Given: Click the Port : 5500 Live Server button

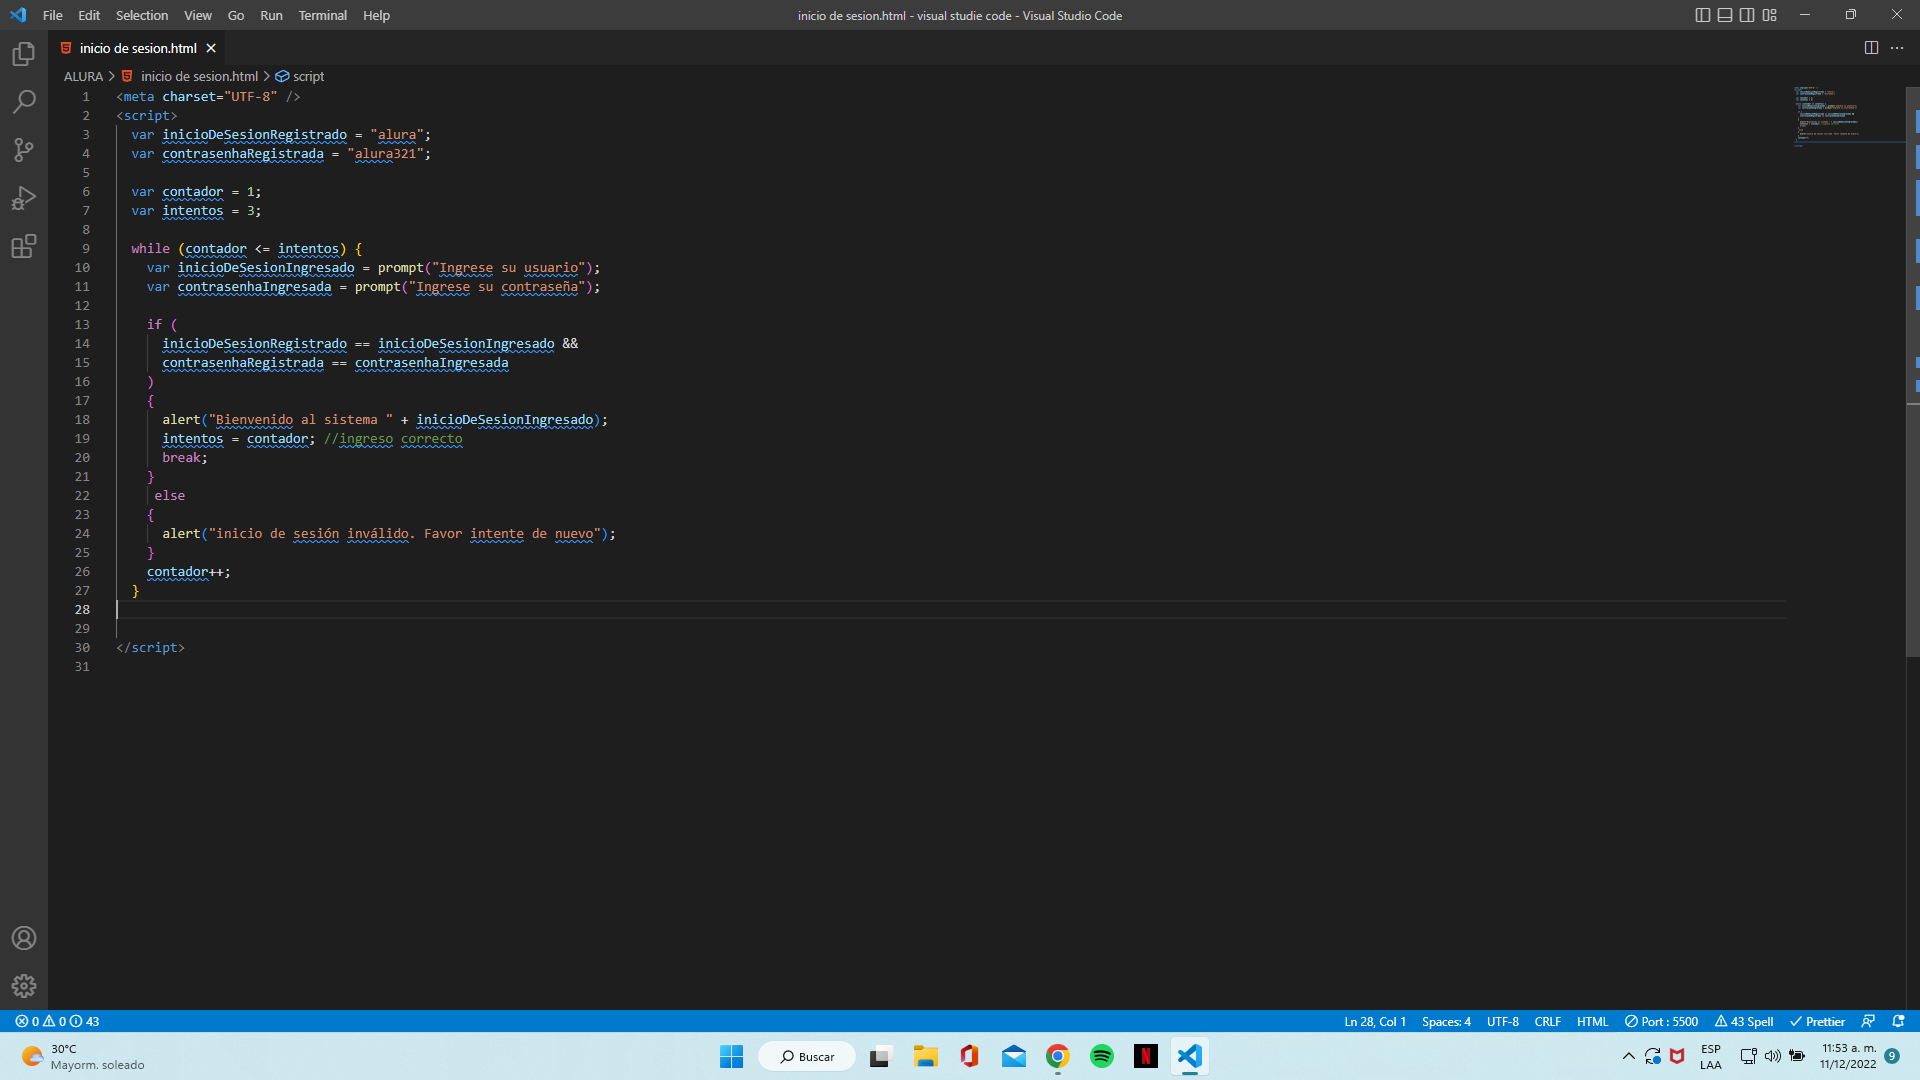Looking at the screenshot, I should (x=1661, y=1021).
